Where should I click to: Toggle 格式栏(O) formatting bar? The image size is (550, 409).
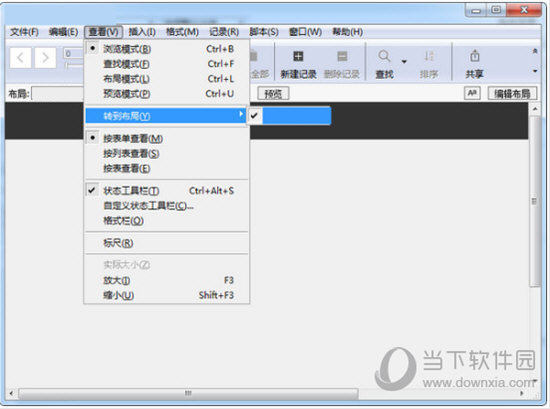click(167, 221)
